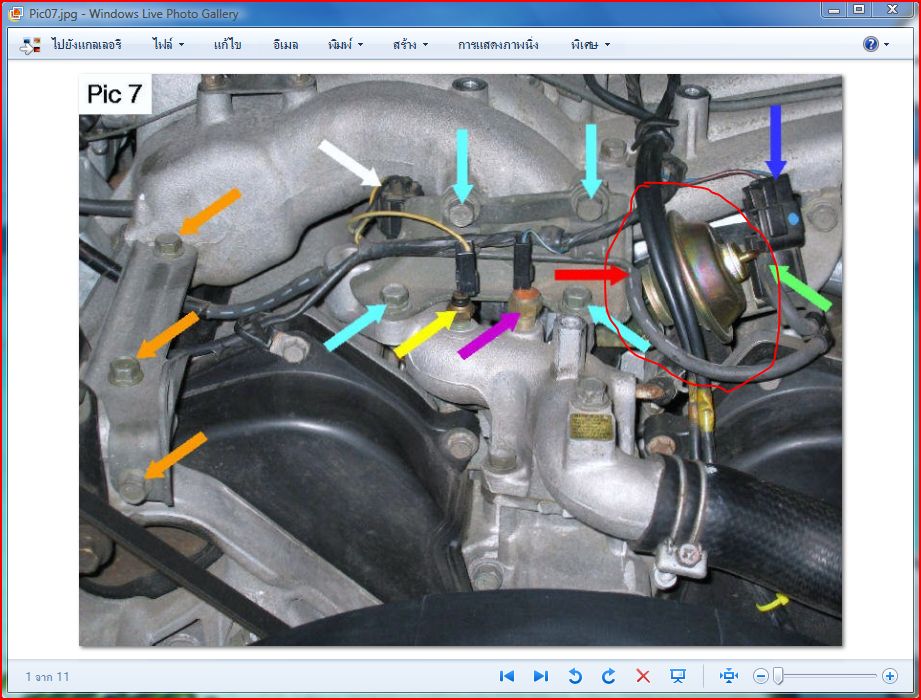Screen dimensions: 921x700
Task: Click the fit-to-window icon
Action: [x=729, y=676]
